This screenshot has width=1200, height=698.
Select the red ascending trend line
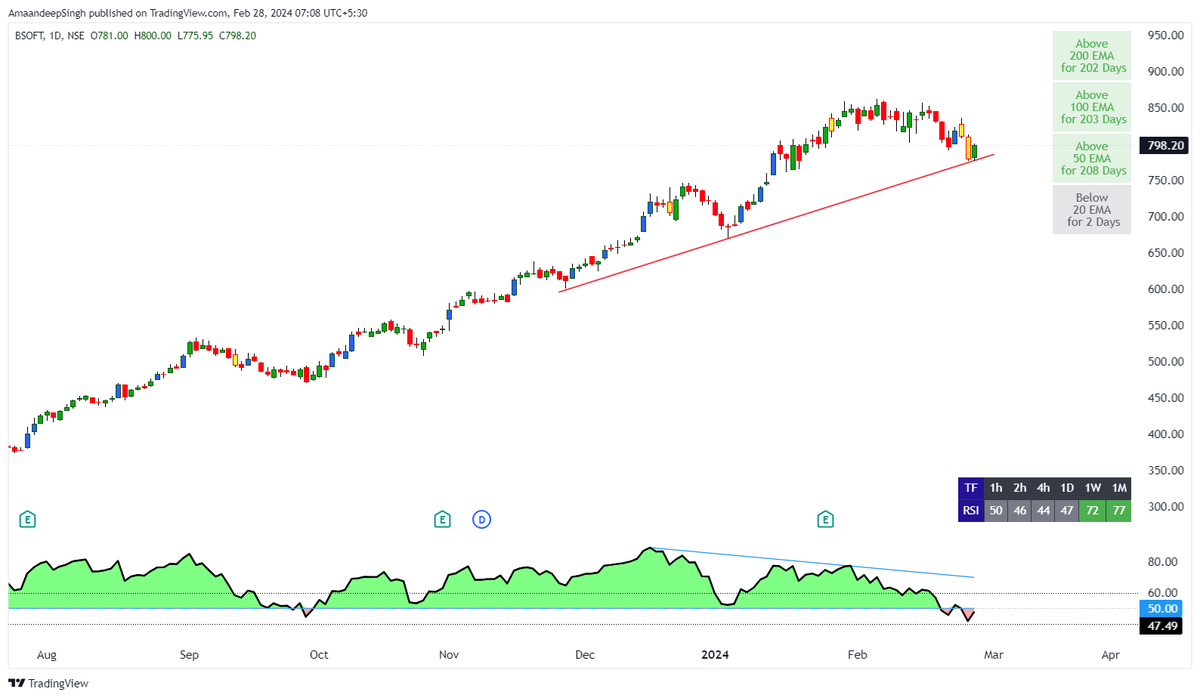tap(776, 223)
